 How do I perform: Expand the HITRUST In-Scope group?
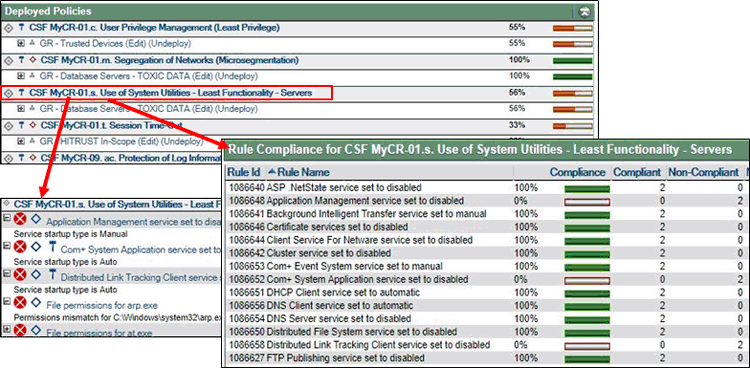point(21,141)
